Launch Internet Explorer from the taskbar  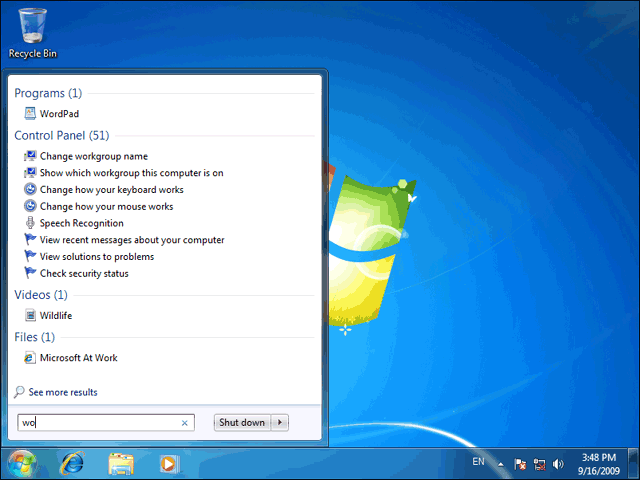72,464
